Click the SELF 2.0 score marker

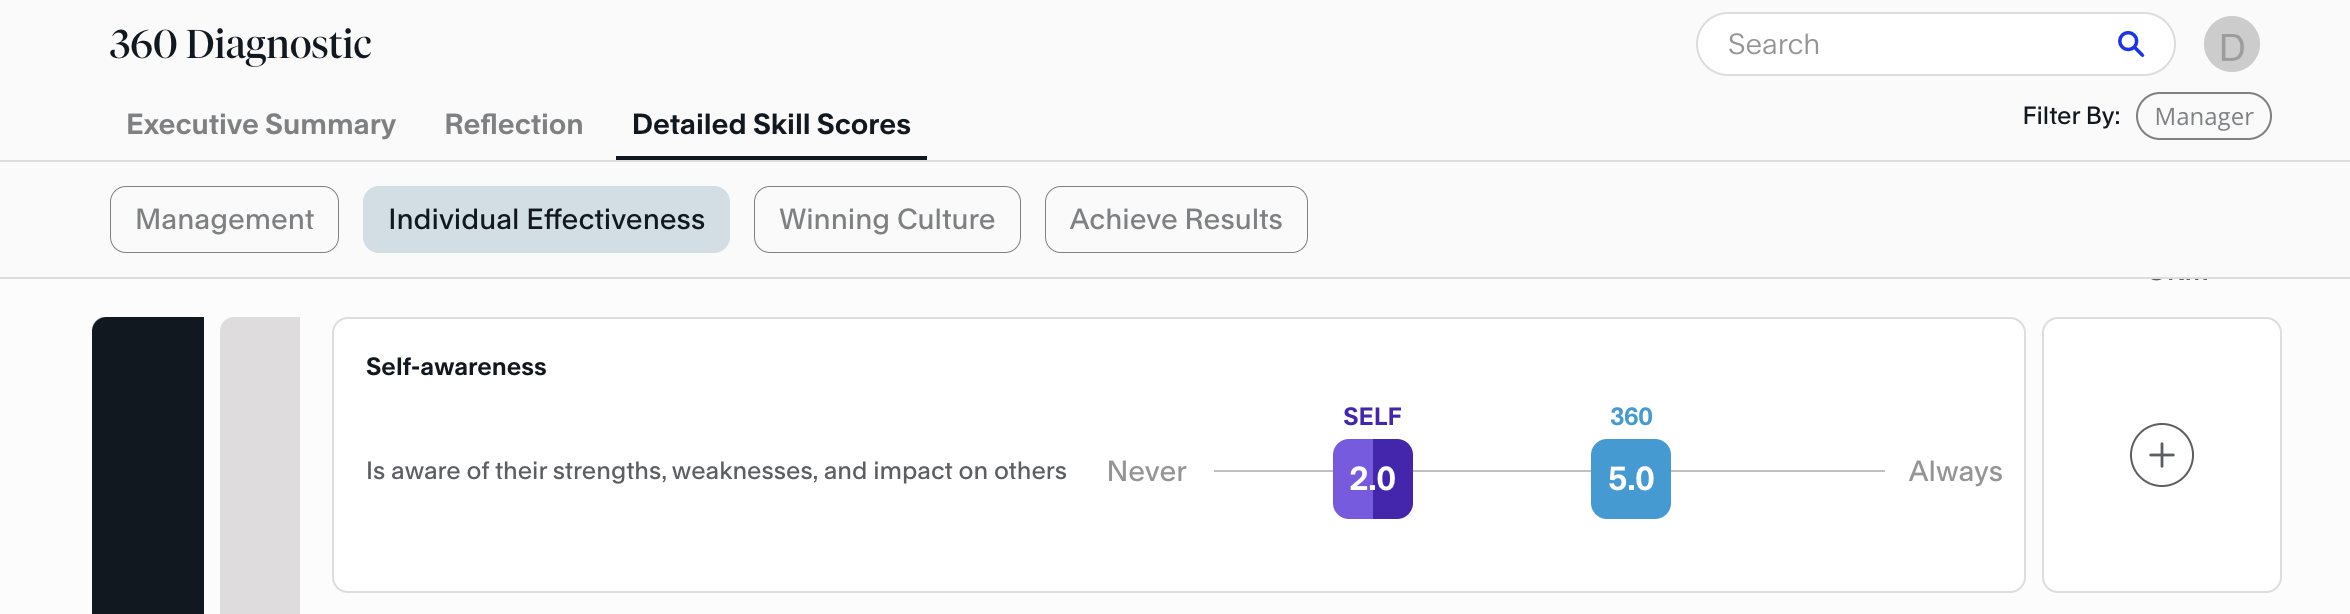tap(1372, 479)
